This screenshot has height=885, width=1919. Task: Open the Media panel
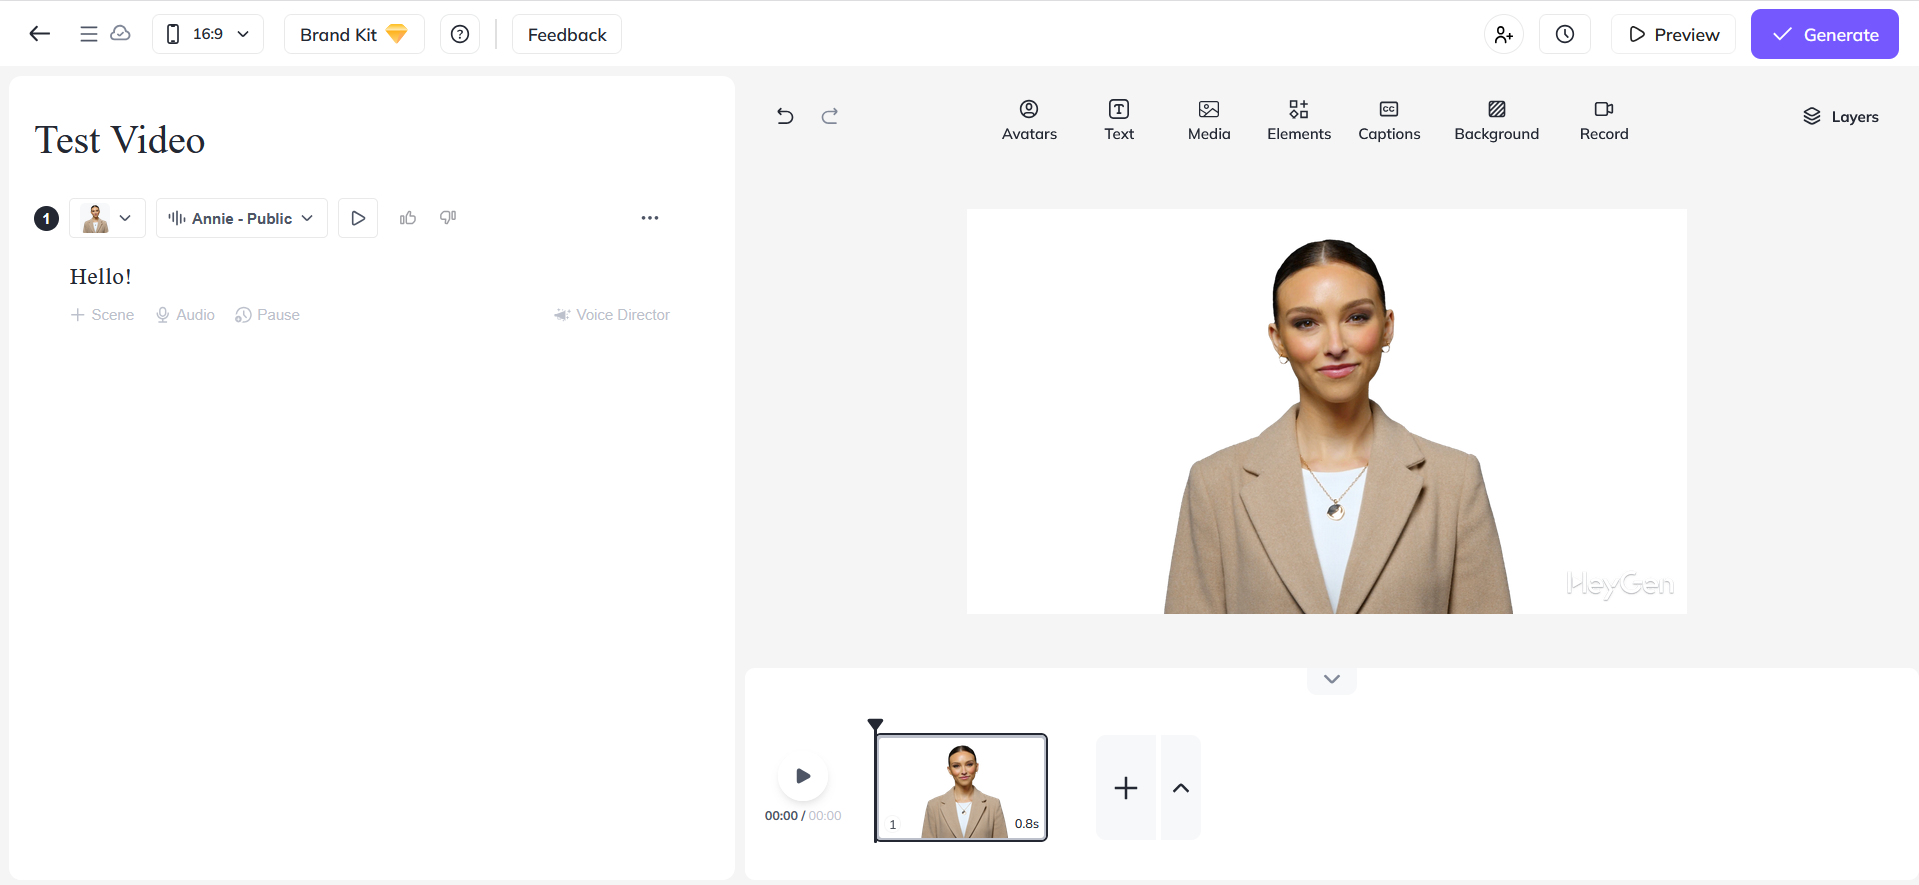click(1209, 120)
